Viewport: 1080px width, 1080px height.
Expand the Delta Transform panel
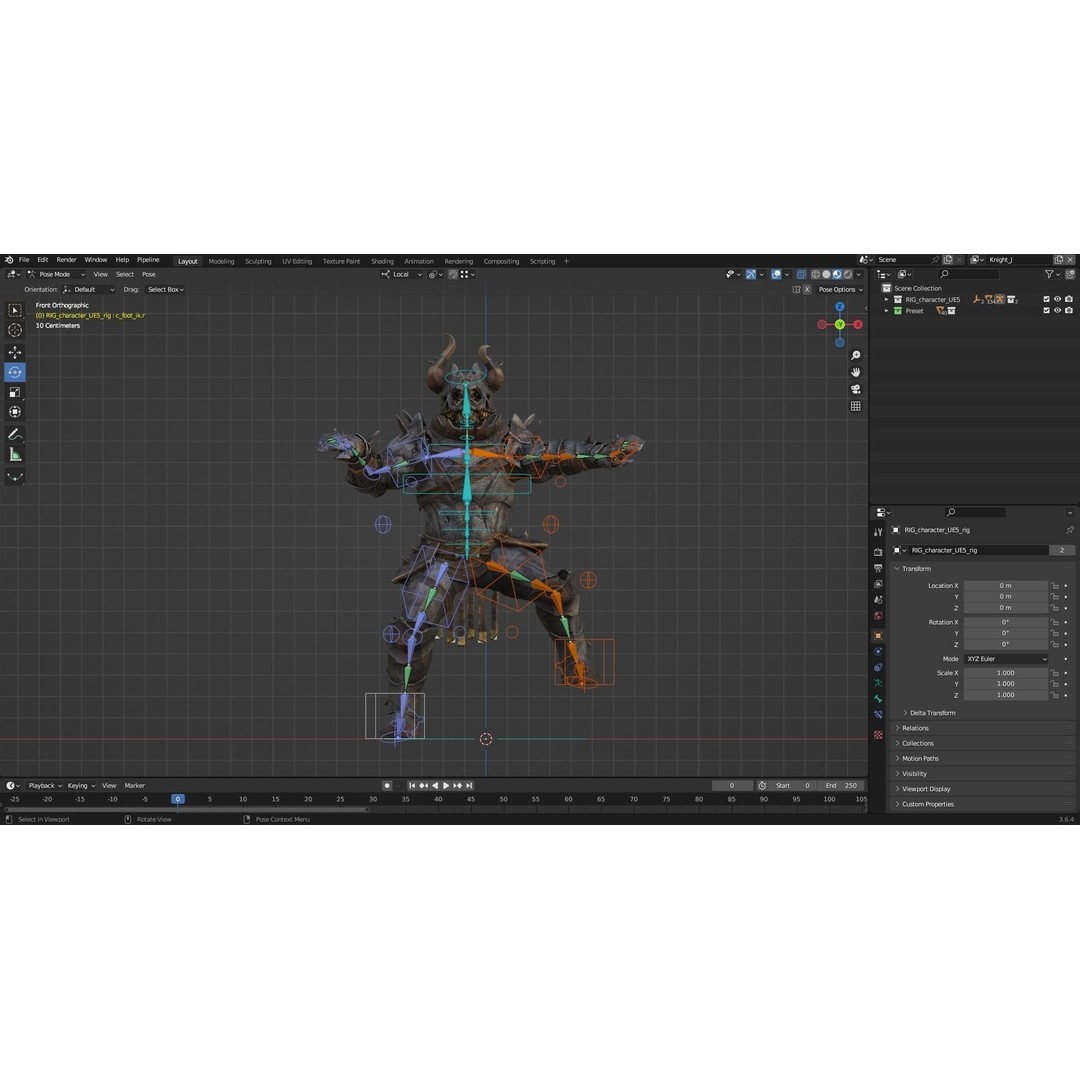point(931,713)
